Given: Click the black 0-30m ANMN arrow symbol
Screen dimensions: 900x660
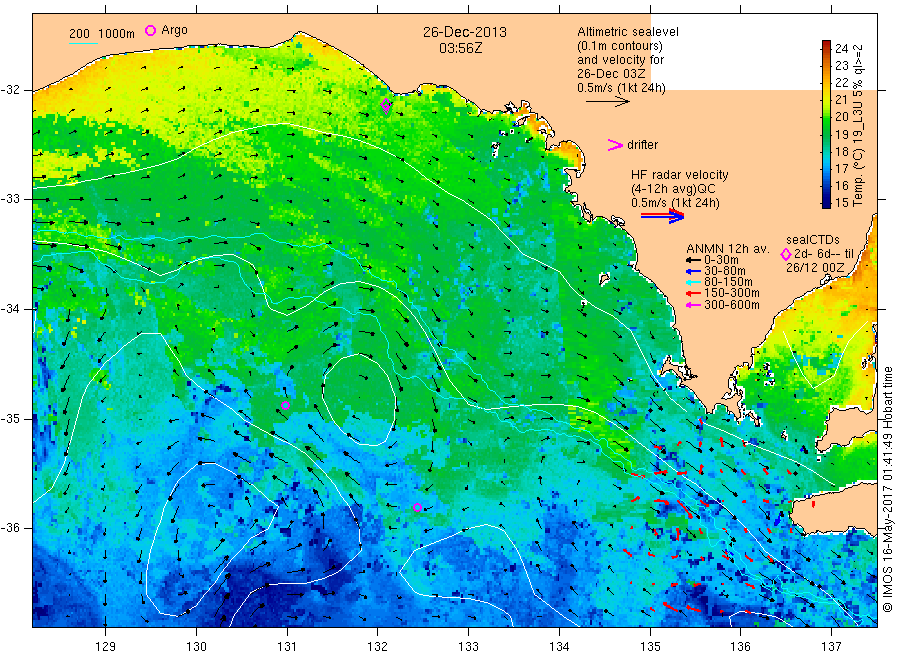Looking at the screenshot, I should (x=693, y=260).
